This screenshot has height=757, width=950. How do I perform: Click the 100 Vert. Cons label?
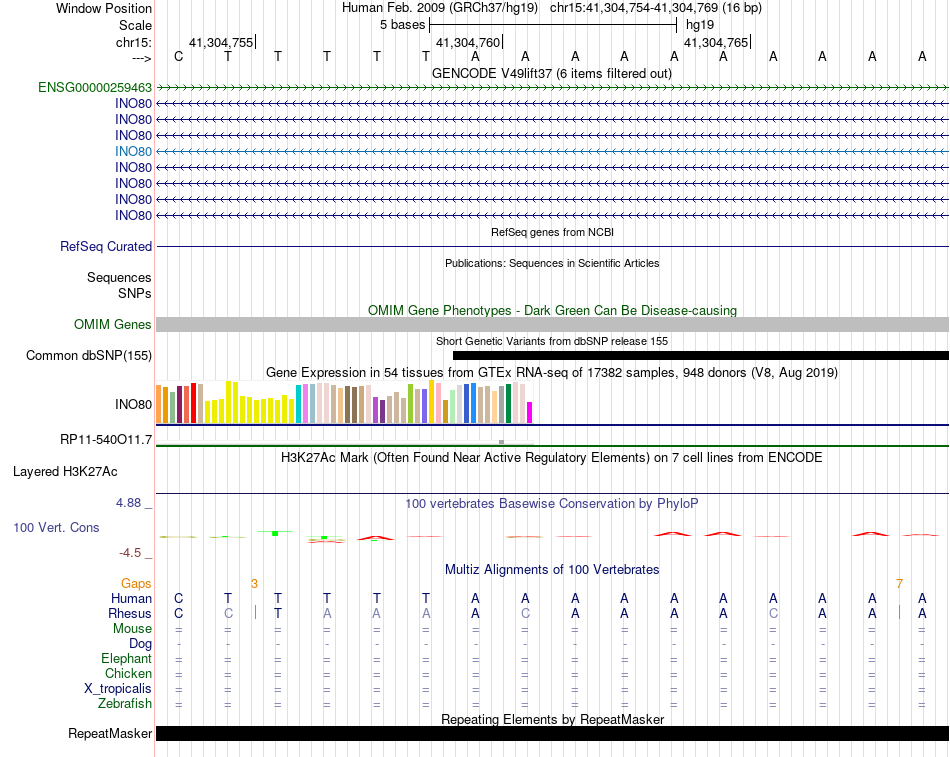tap(56, 527)
